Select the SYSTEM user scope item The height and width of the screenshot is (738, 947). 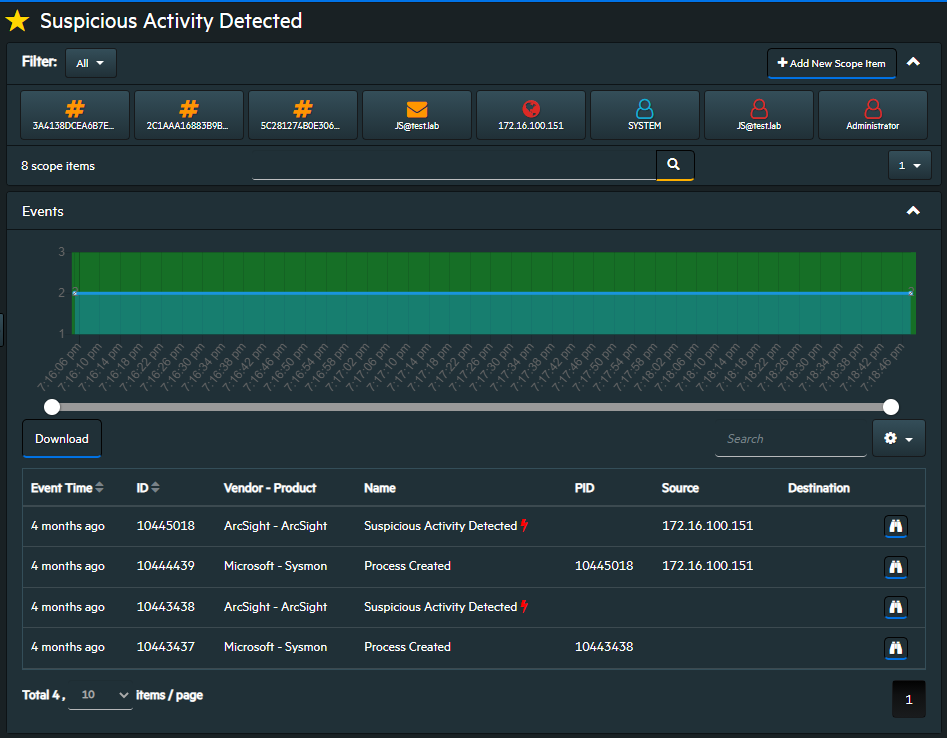point(645,115)
